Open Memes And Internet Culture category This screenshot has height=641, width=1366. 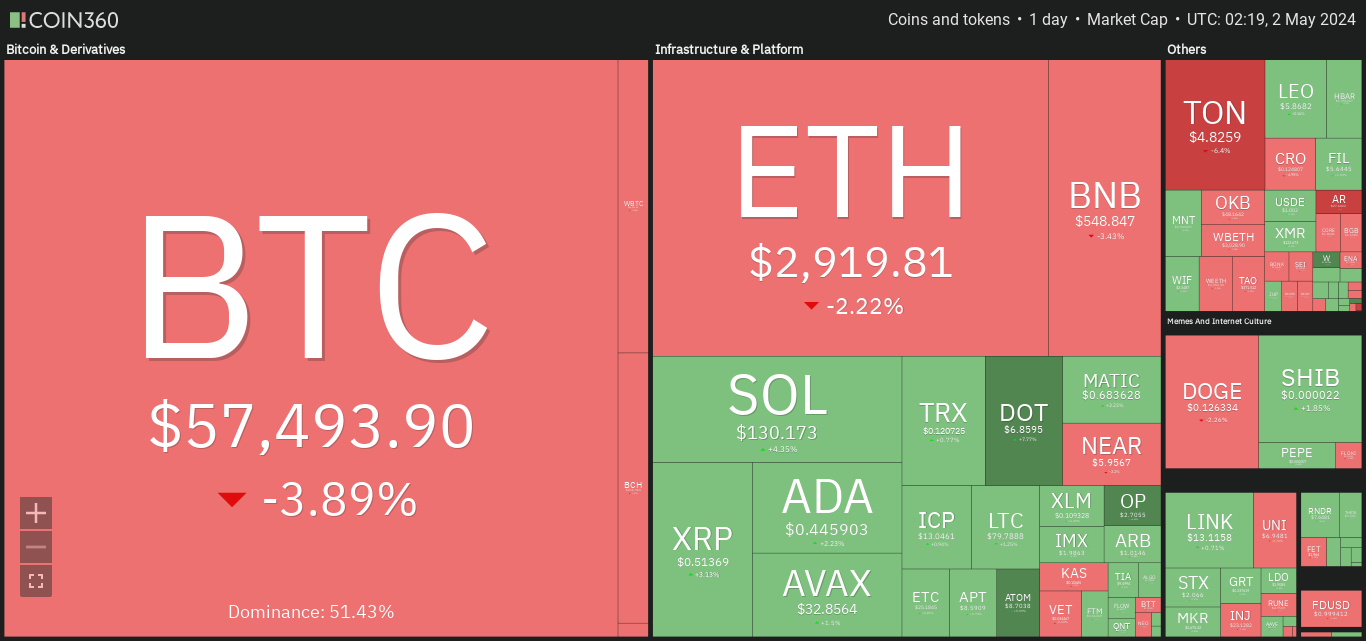[x=1233, y=321]
